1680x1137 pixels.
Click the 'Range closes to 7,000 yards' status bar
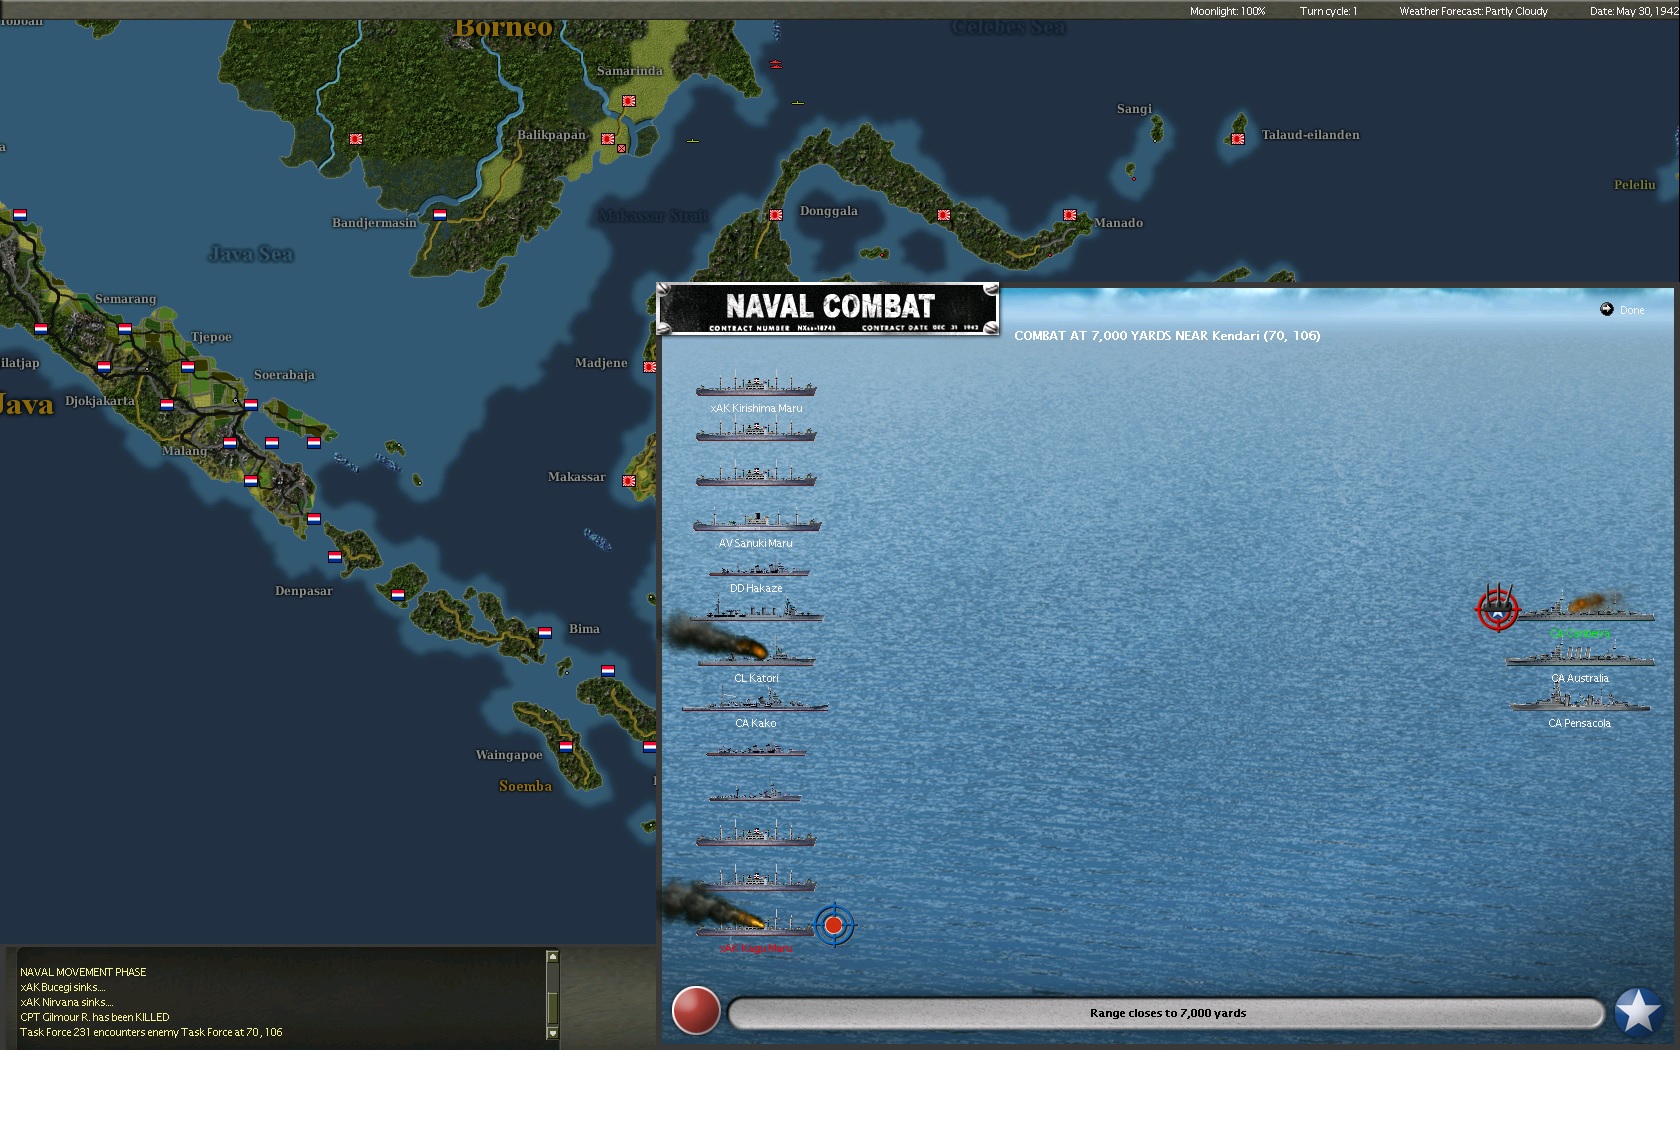(x=1166, y=1013)
